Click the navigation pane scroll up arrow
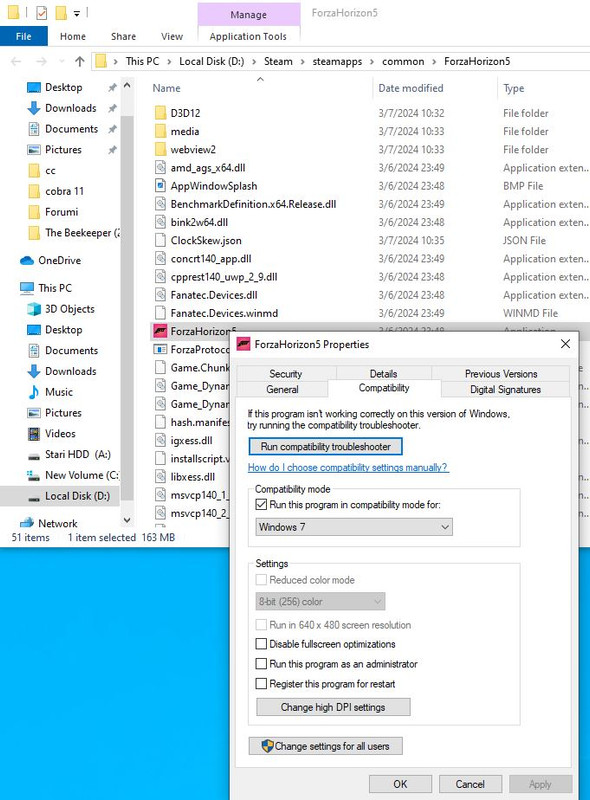 (x=127, y=85)
